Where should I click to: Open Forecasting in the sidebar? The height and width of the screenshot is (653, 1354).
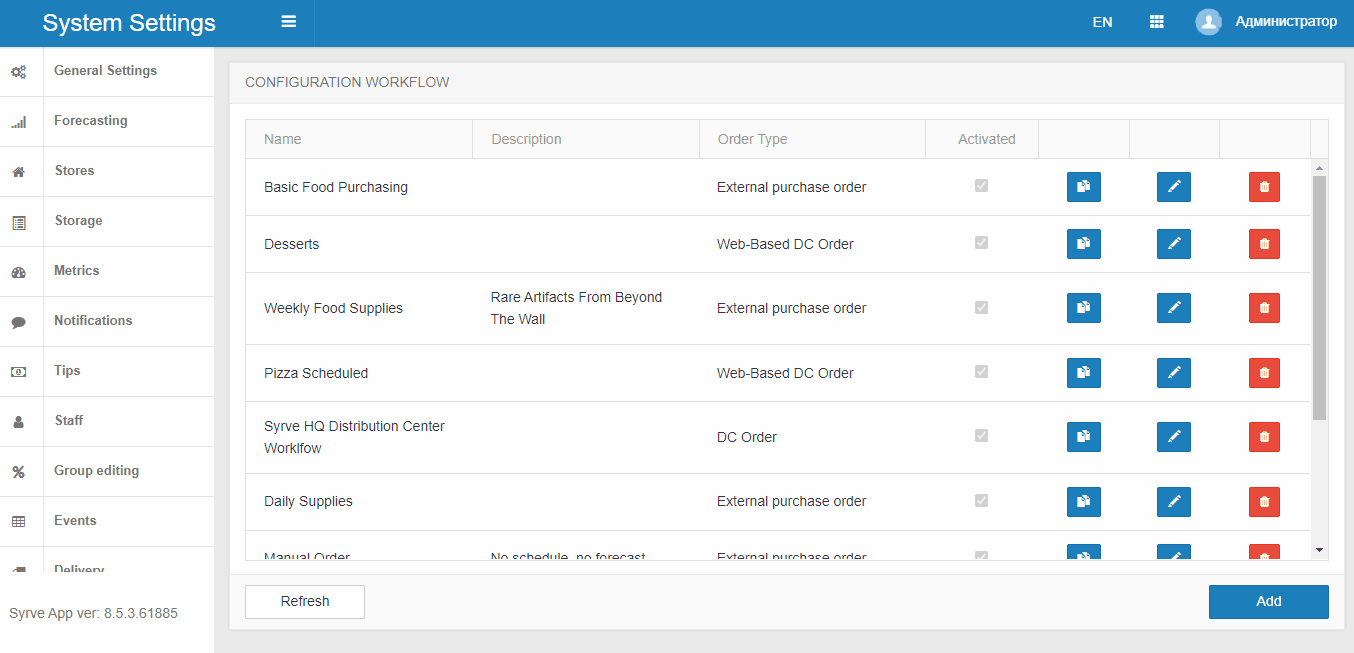(91, 121)
